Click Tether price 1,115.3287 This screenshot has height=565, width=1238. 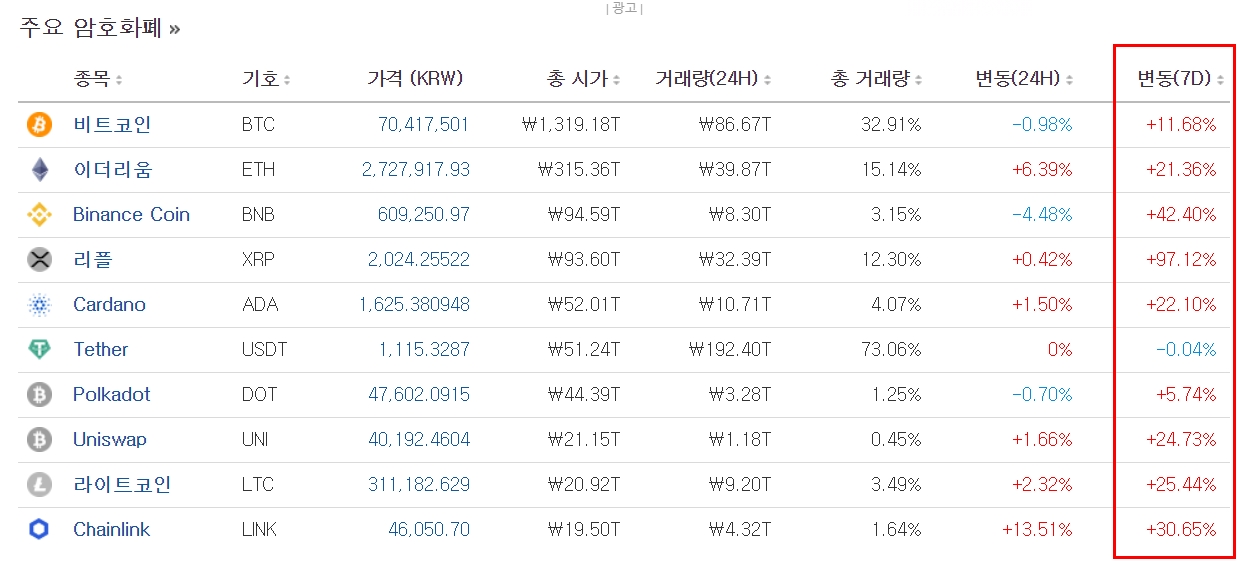click(424, 350)
